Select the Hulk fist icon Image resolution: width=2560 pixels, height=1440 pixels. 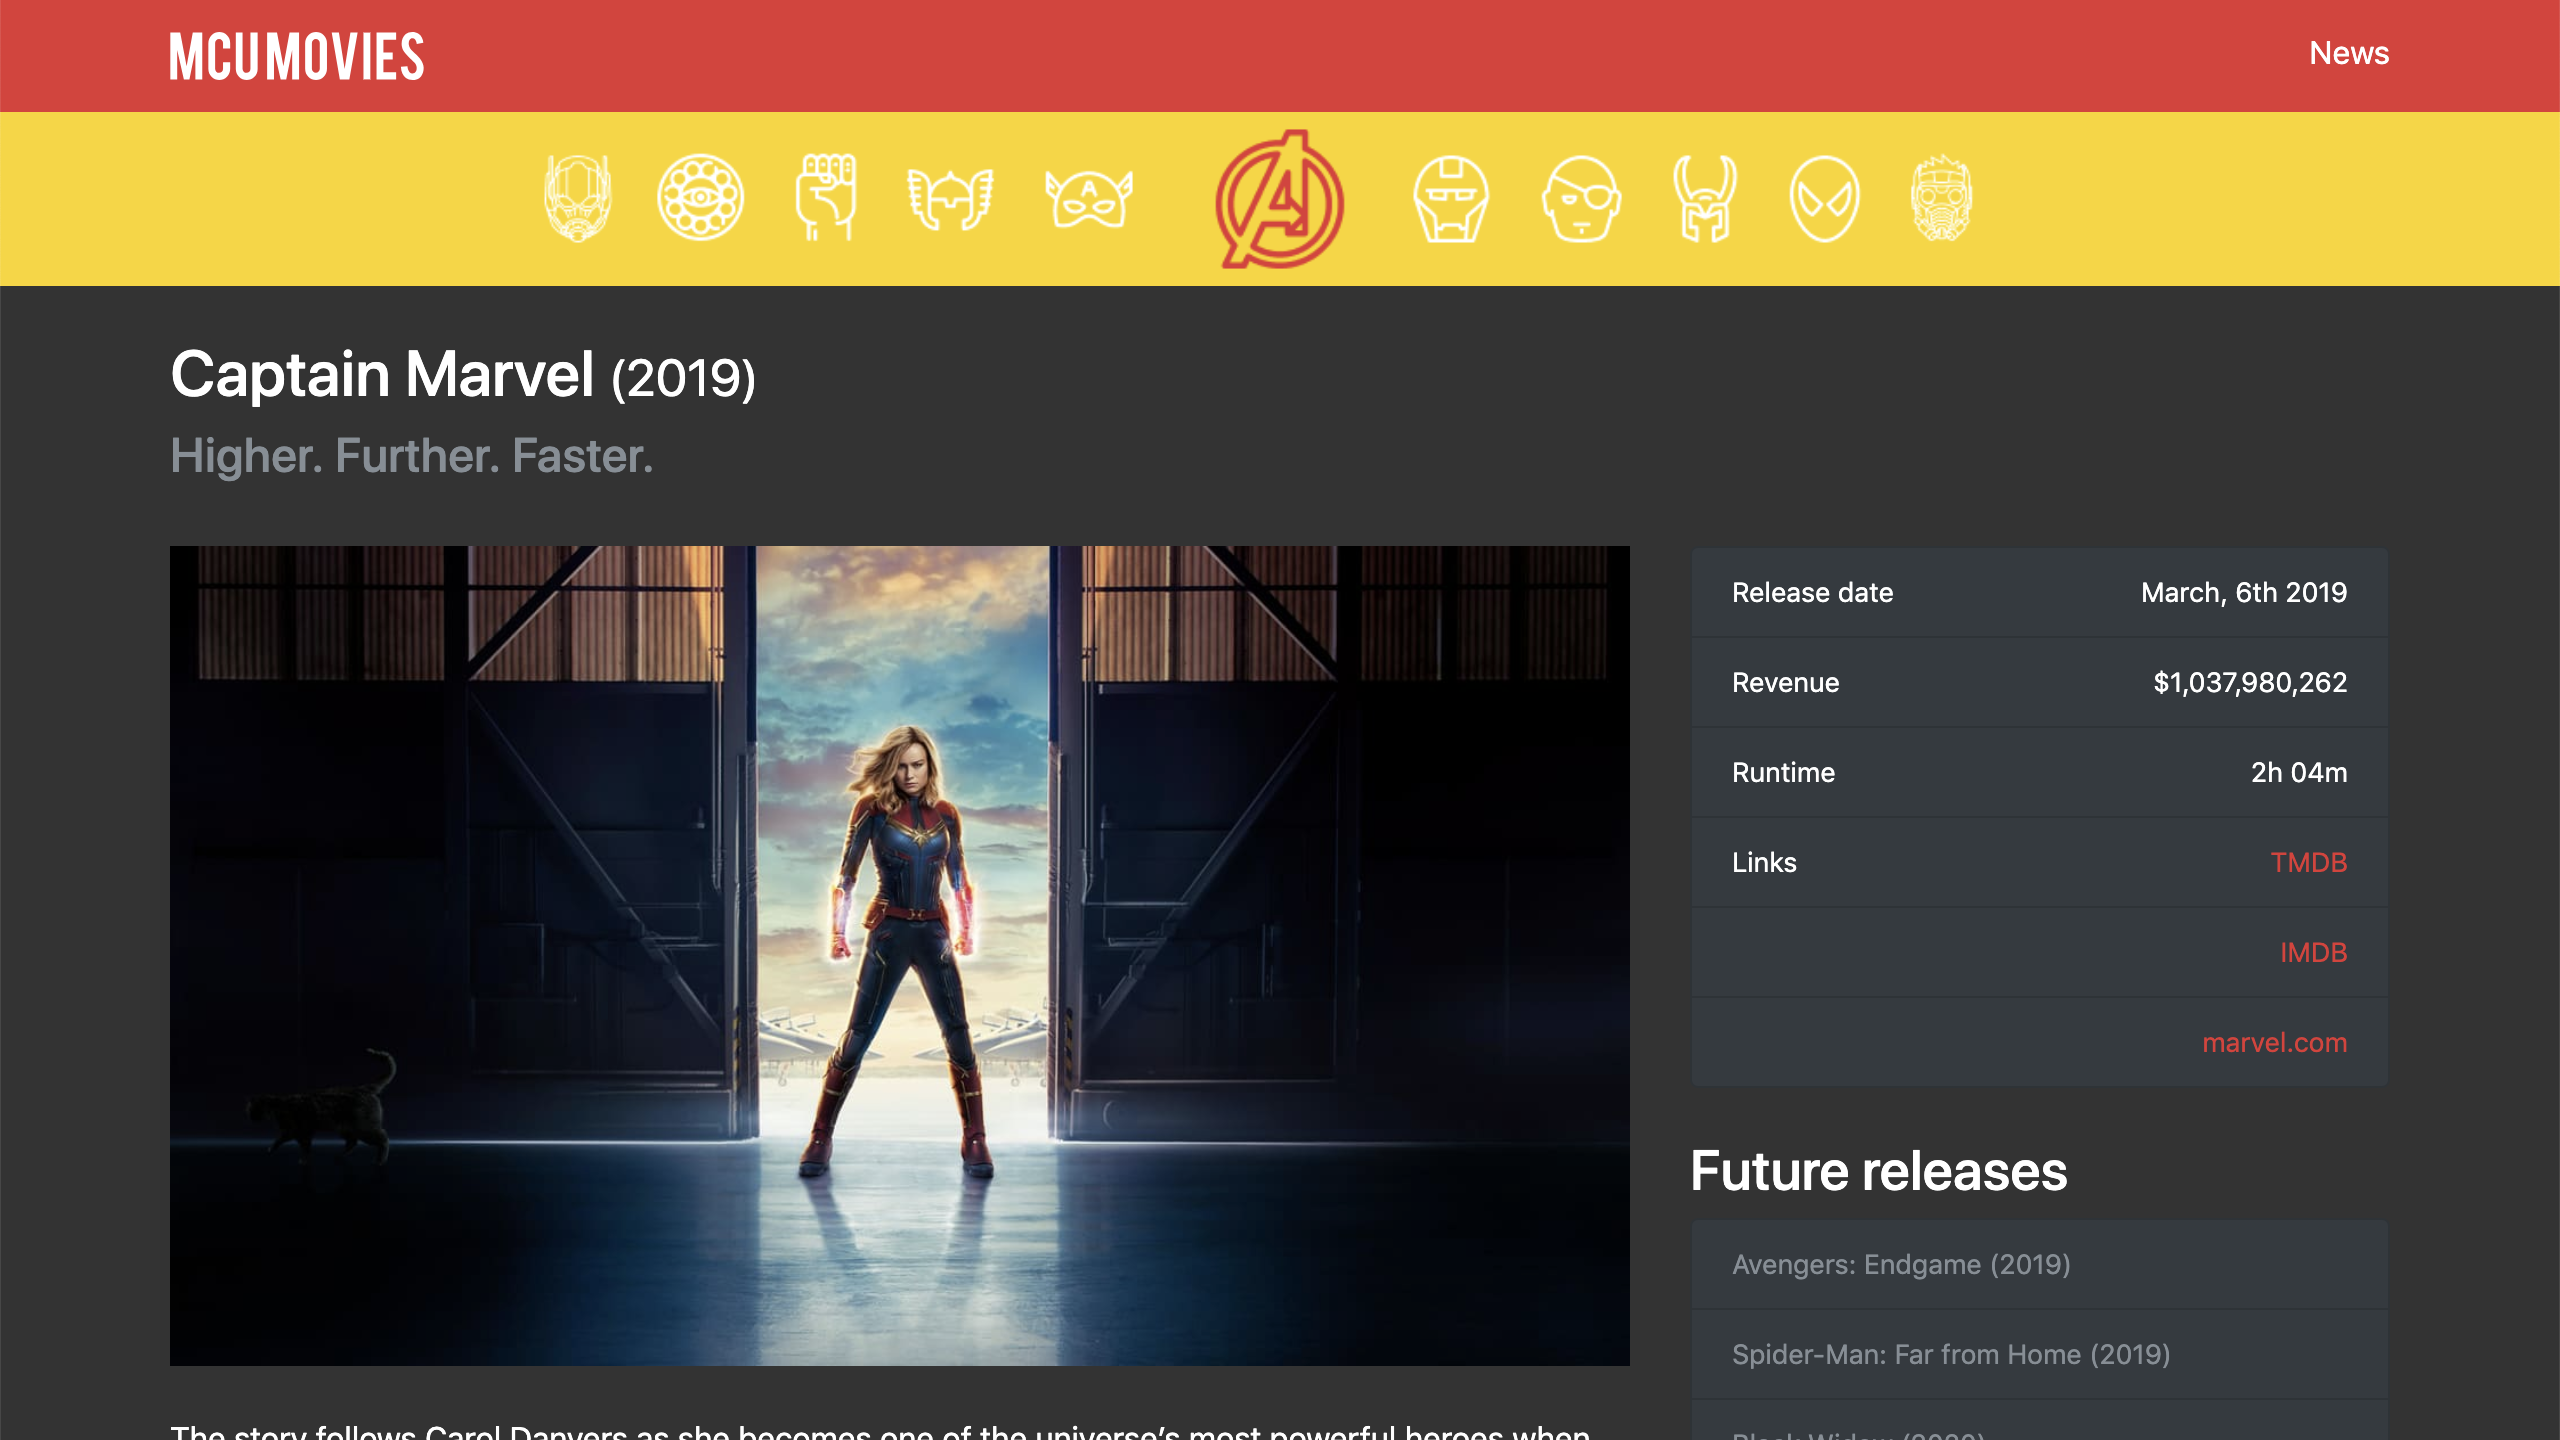pos(825,198)
